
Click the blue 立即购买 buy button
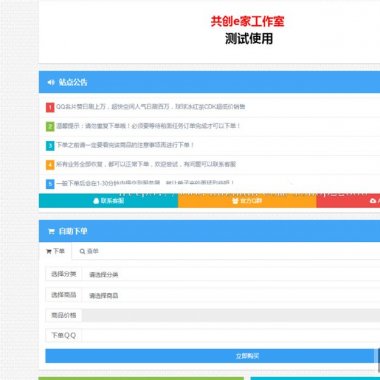(x=212, y=356)
